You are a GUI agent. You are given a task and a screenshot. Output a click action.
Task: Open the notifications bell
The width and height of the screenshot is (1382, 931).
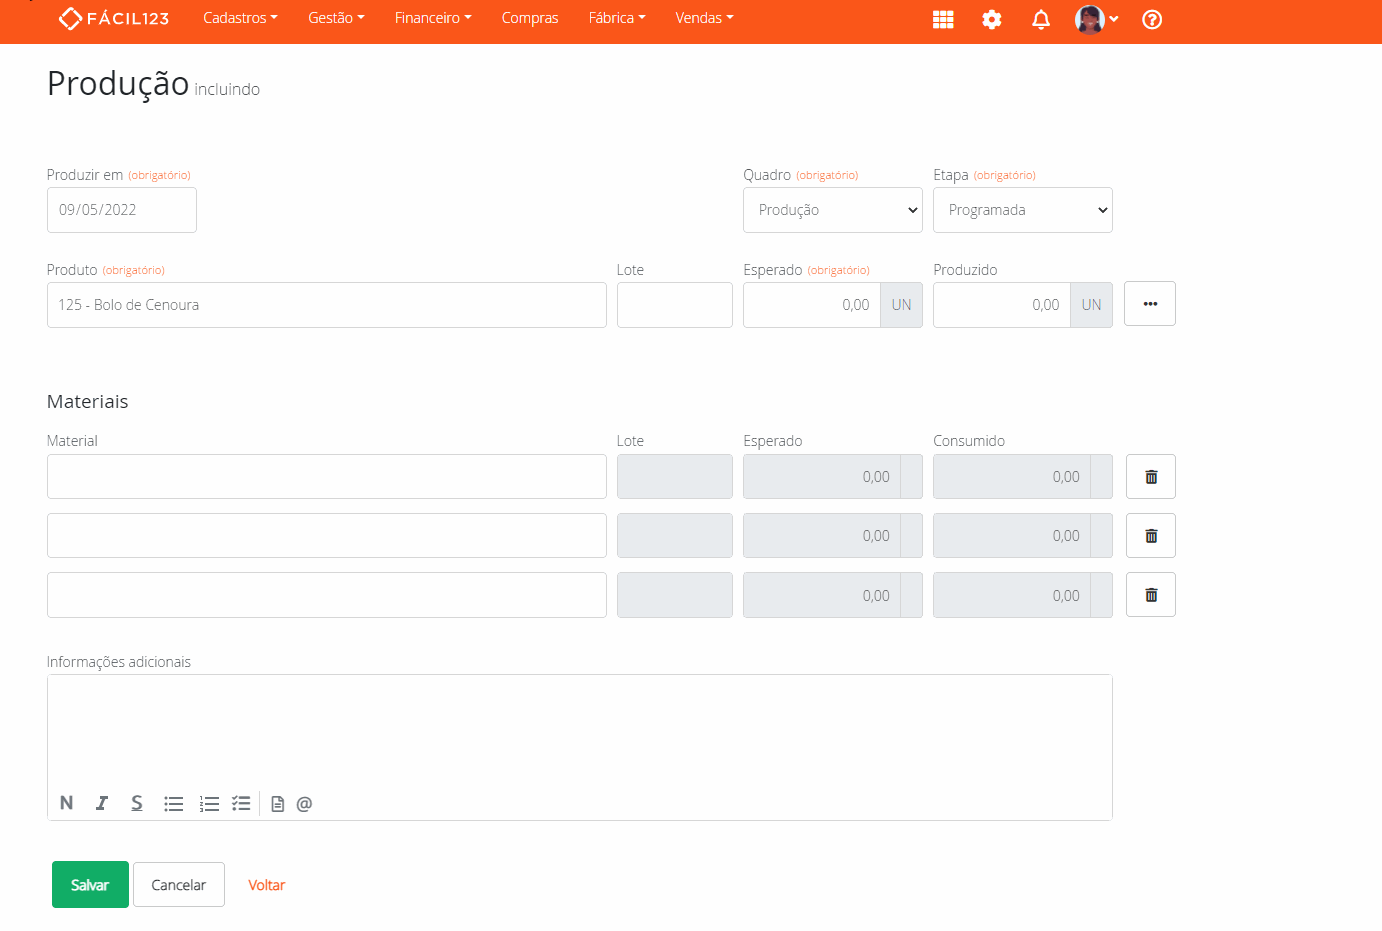1041,19
